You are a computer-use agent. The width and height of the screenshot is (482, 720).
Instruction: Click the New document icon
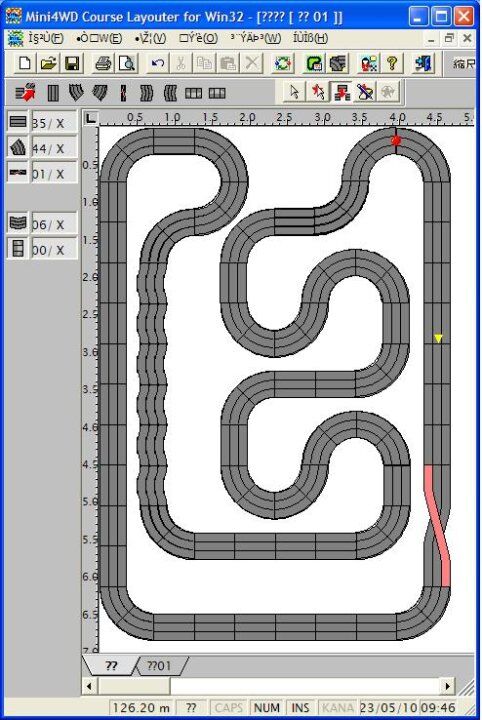(x=25, y=63)
